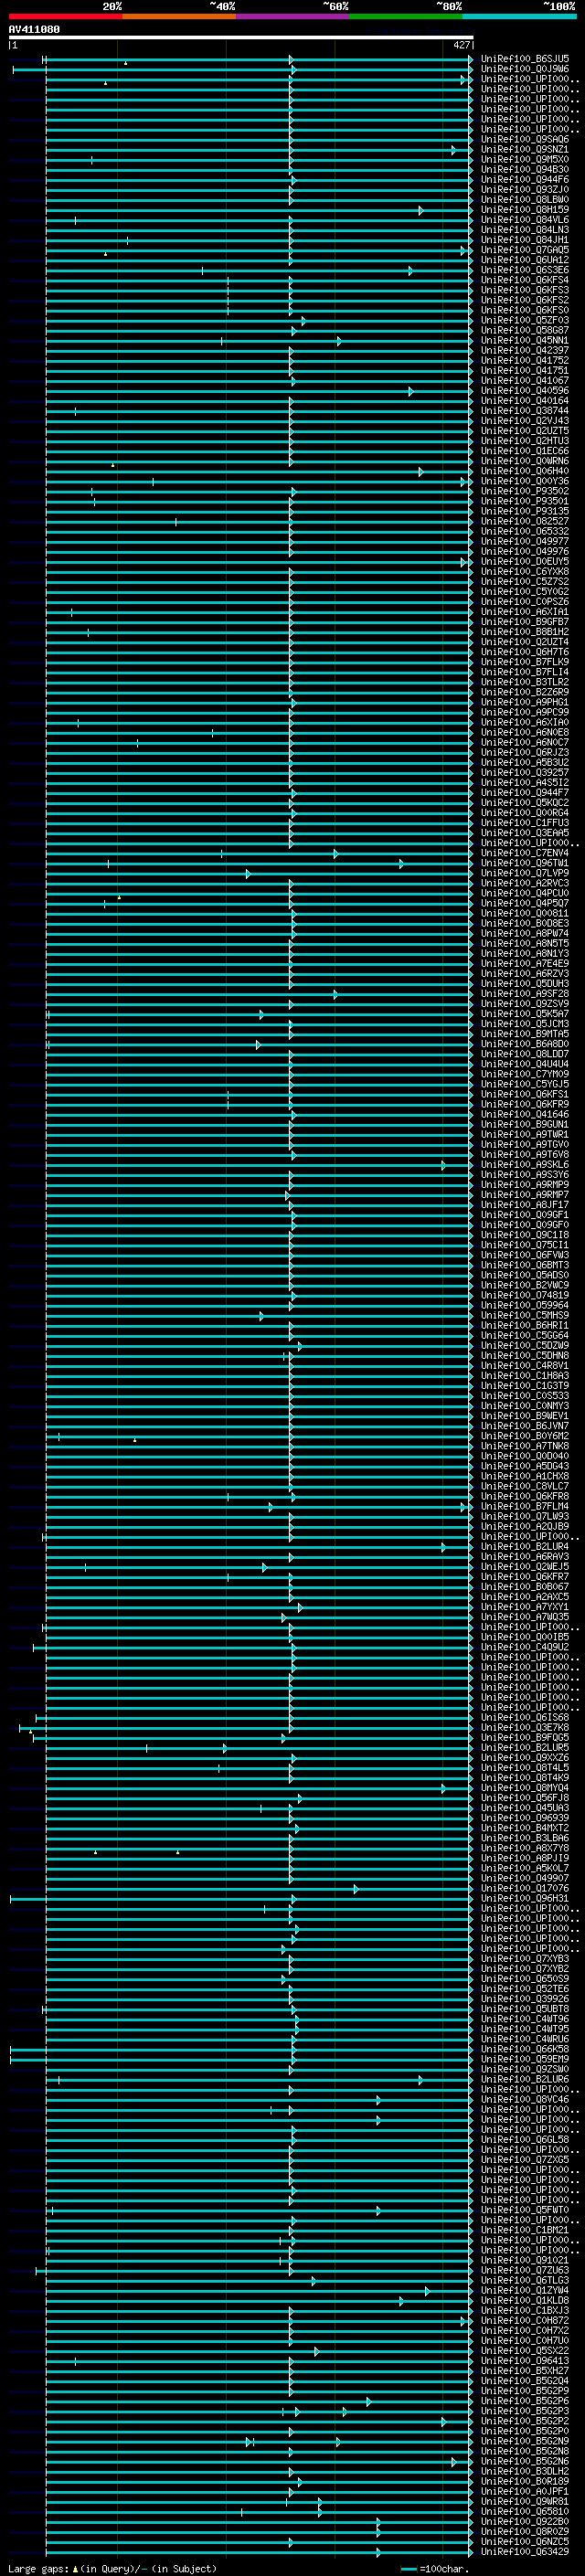Click the UniRef100_Q00811 entry

pos(524,913)
